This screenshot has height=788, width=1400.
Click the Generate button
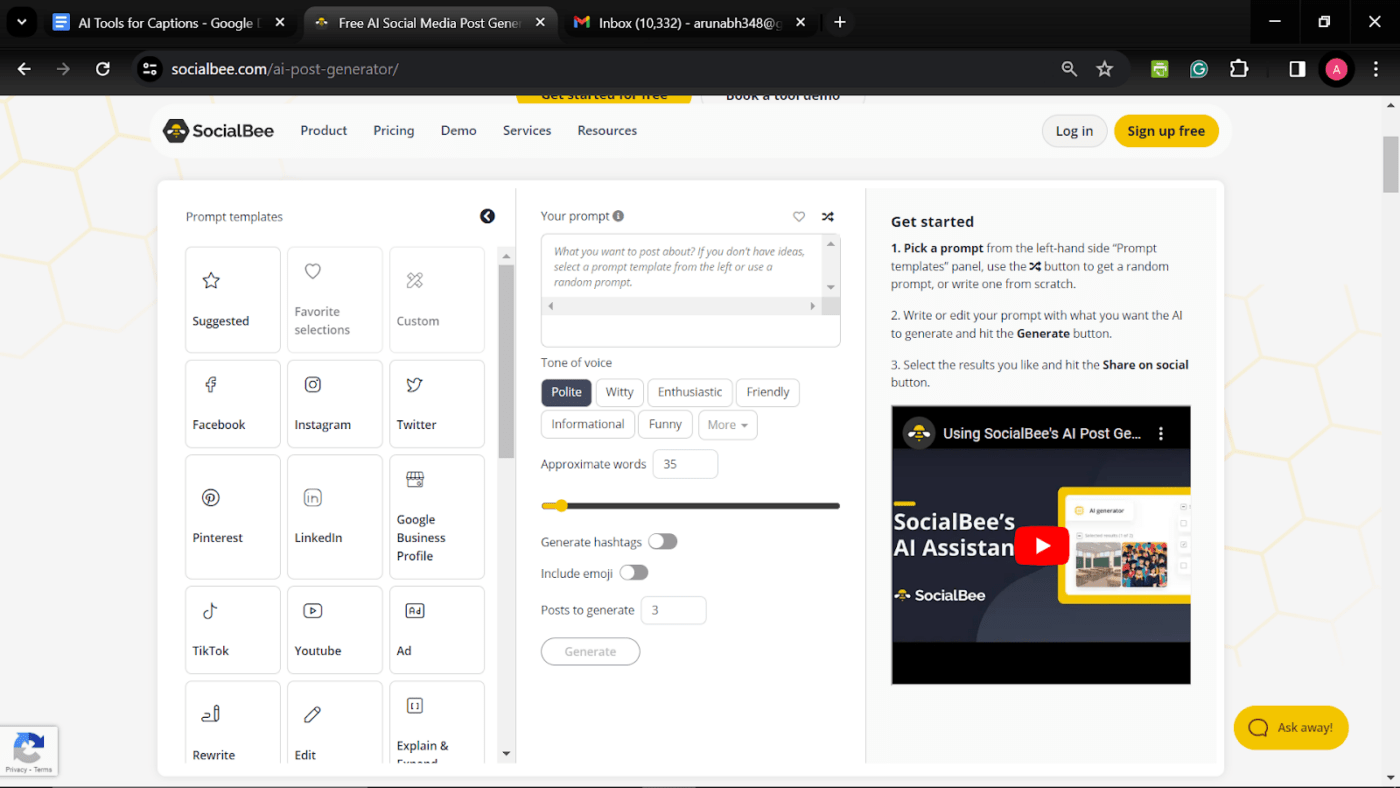pos(590,651)
